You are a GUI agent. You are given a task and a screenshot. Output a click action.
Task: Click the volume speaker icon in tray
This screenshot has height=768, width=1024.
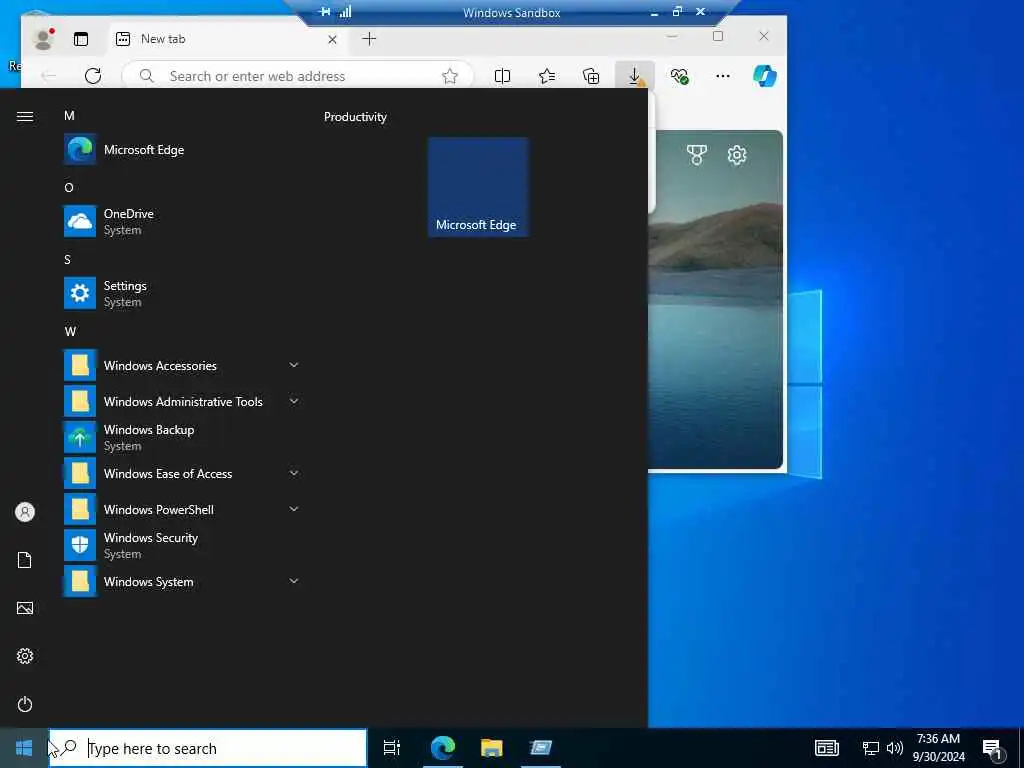[895, 748]
